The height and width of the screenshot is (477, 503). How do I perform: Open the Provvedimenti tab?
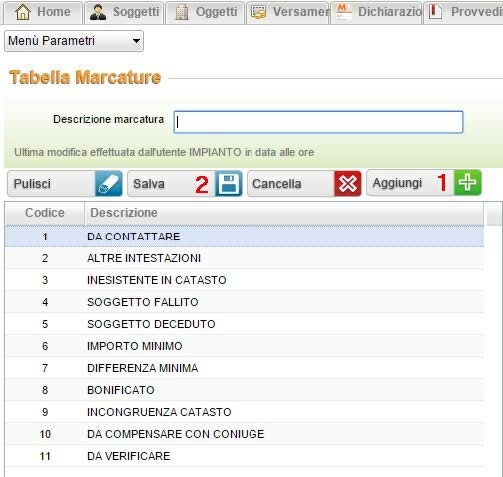pyautogui.click(x=464, y=12)
